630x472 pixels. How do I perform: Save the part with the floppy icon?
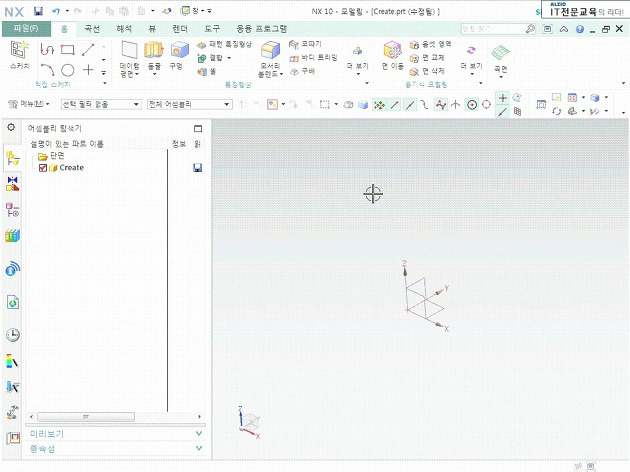(38, 11)
